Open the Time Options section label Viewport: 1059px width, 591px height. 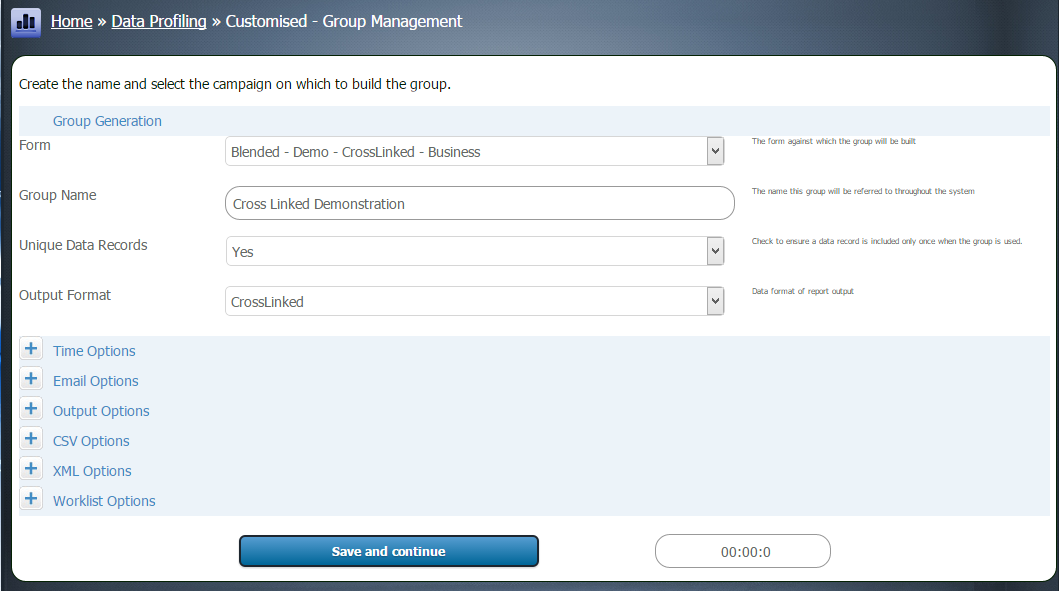93,351
